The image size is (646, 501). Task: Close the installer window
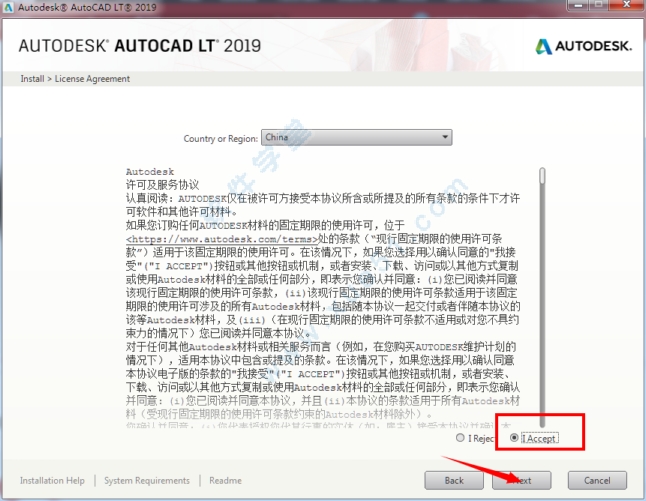click(626, 5)
